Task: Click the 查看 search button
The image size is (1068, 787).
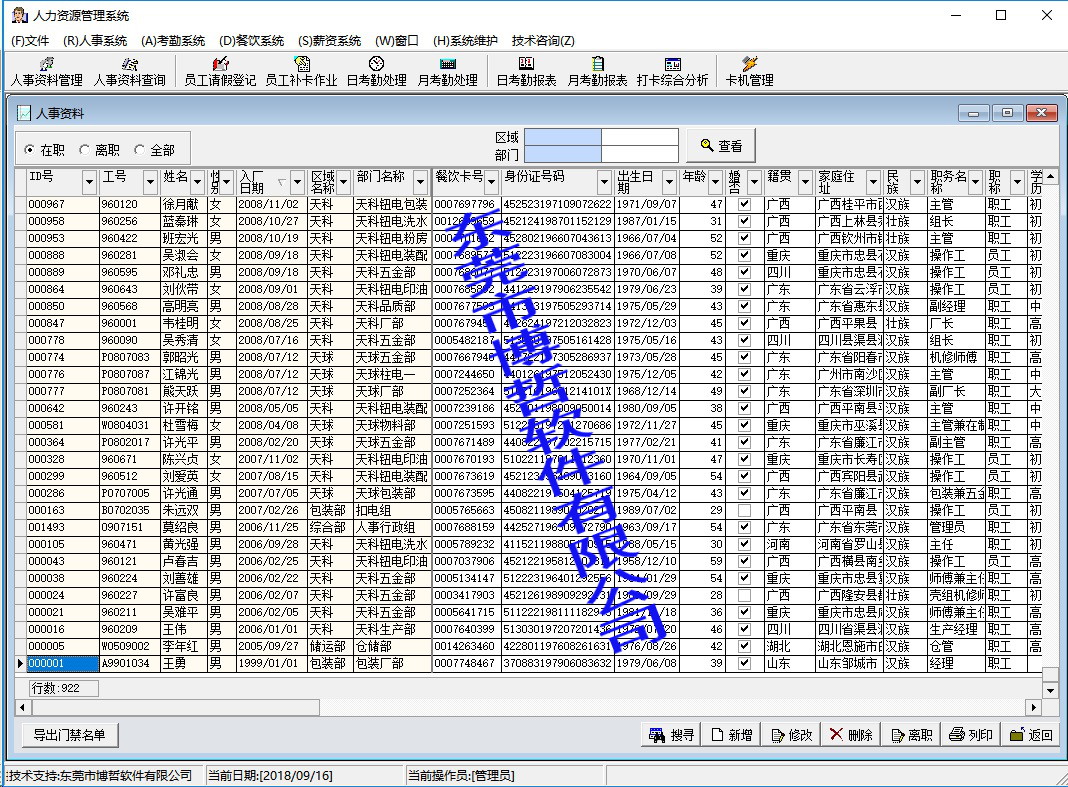Action: [721, 146]
